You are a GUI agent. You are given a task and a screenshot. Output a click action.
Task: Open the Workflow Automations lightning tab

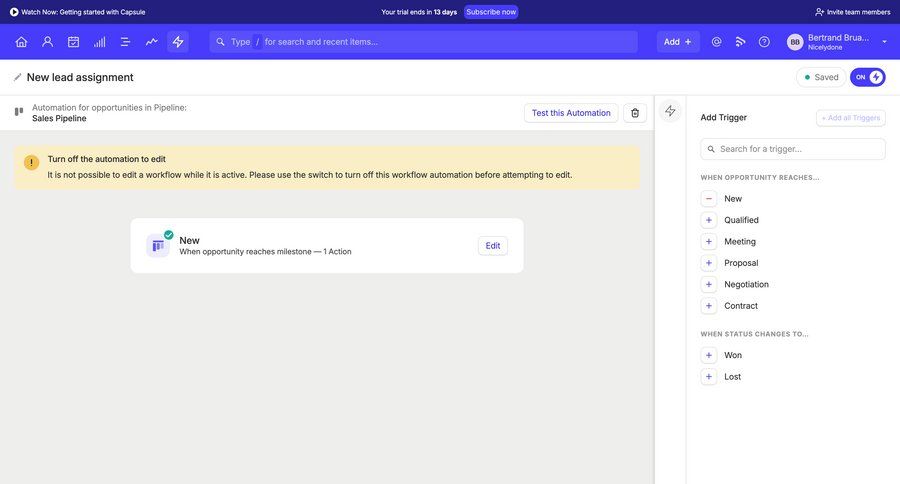click(x=178, y=42)
